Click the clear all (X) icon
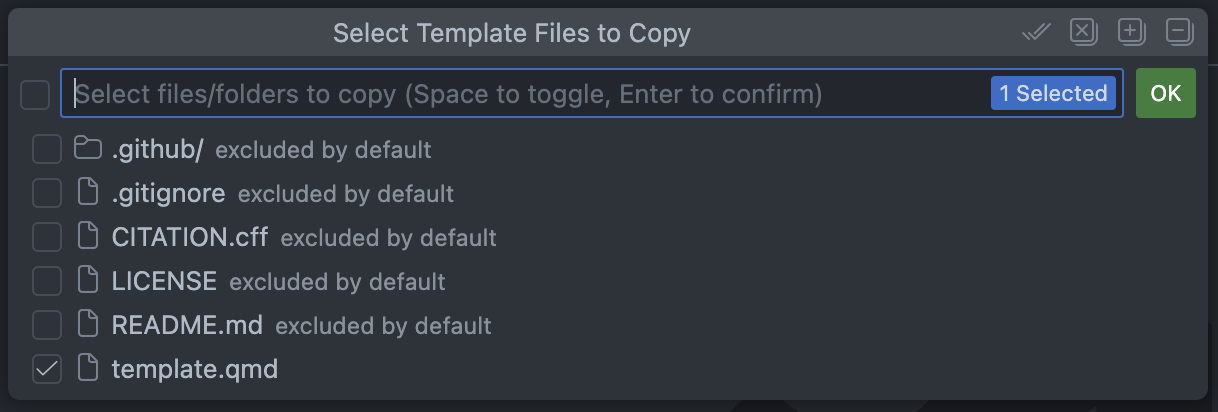 point(1083,32)
